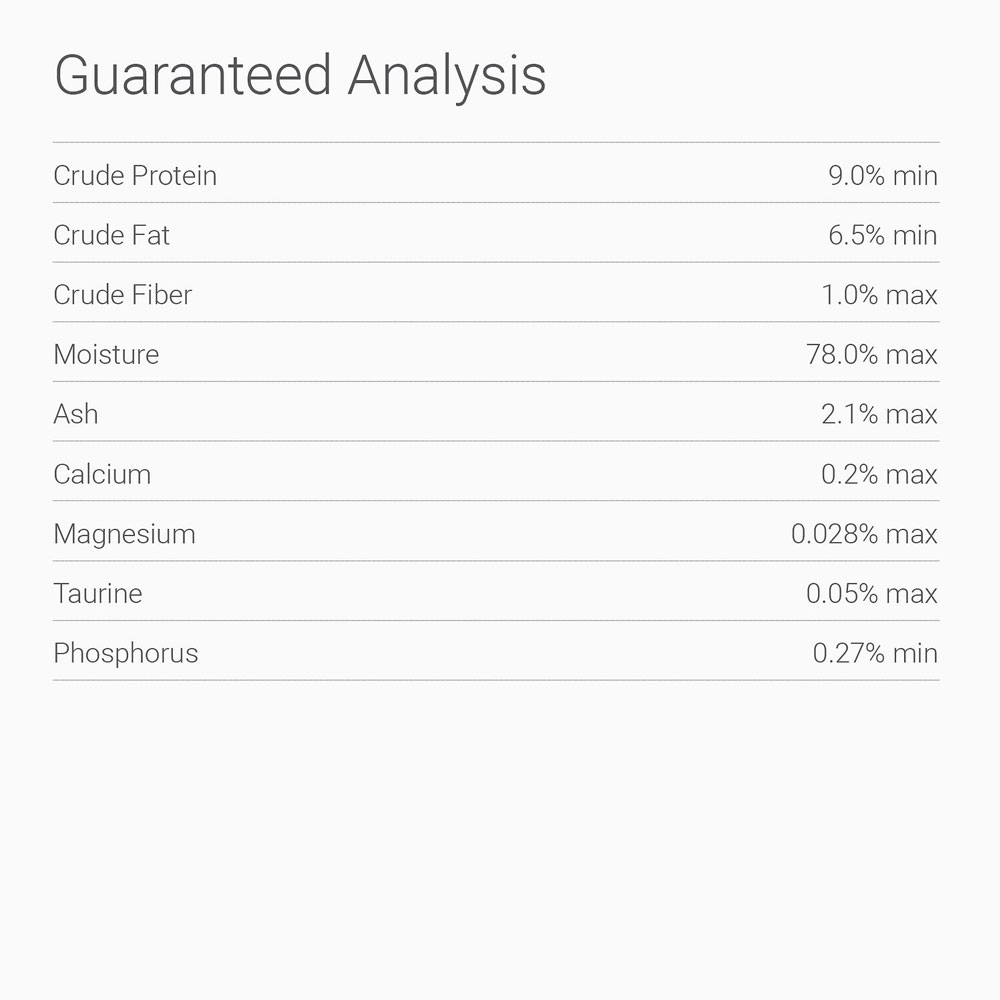1000x1000 pixels.
Task: Select the Crude Fat label
Action: [112, 236]
